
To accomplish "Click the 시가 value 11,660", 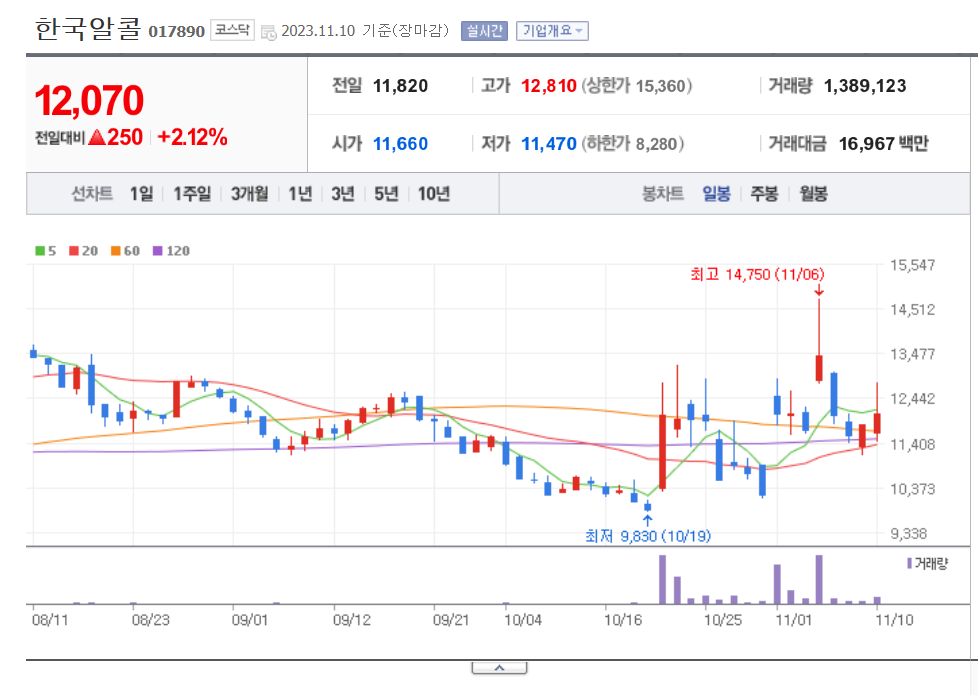I will click(x=400, y=144).
